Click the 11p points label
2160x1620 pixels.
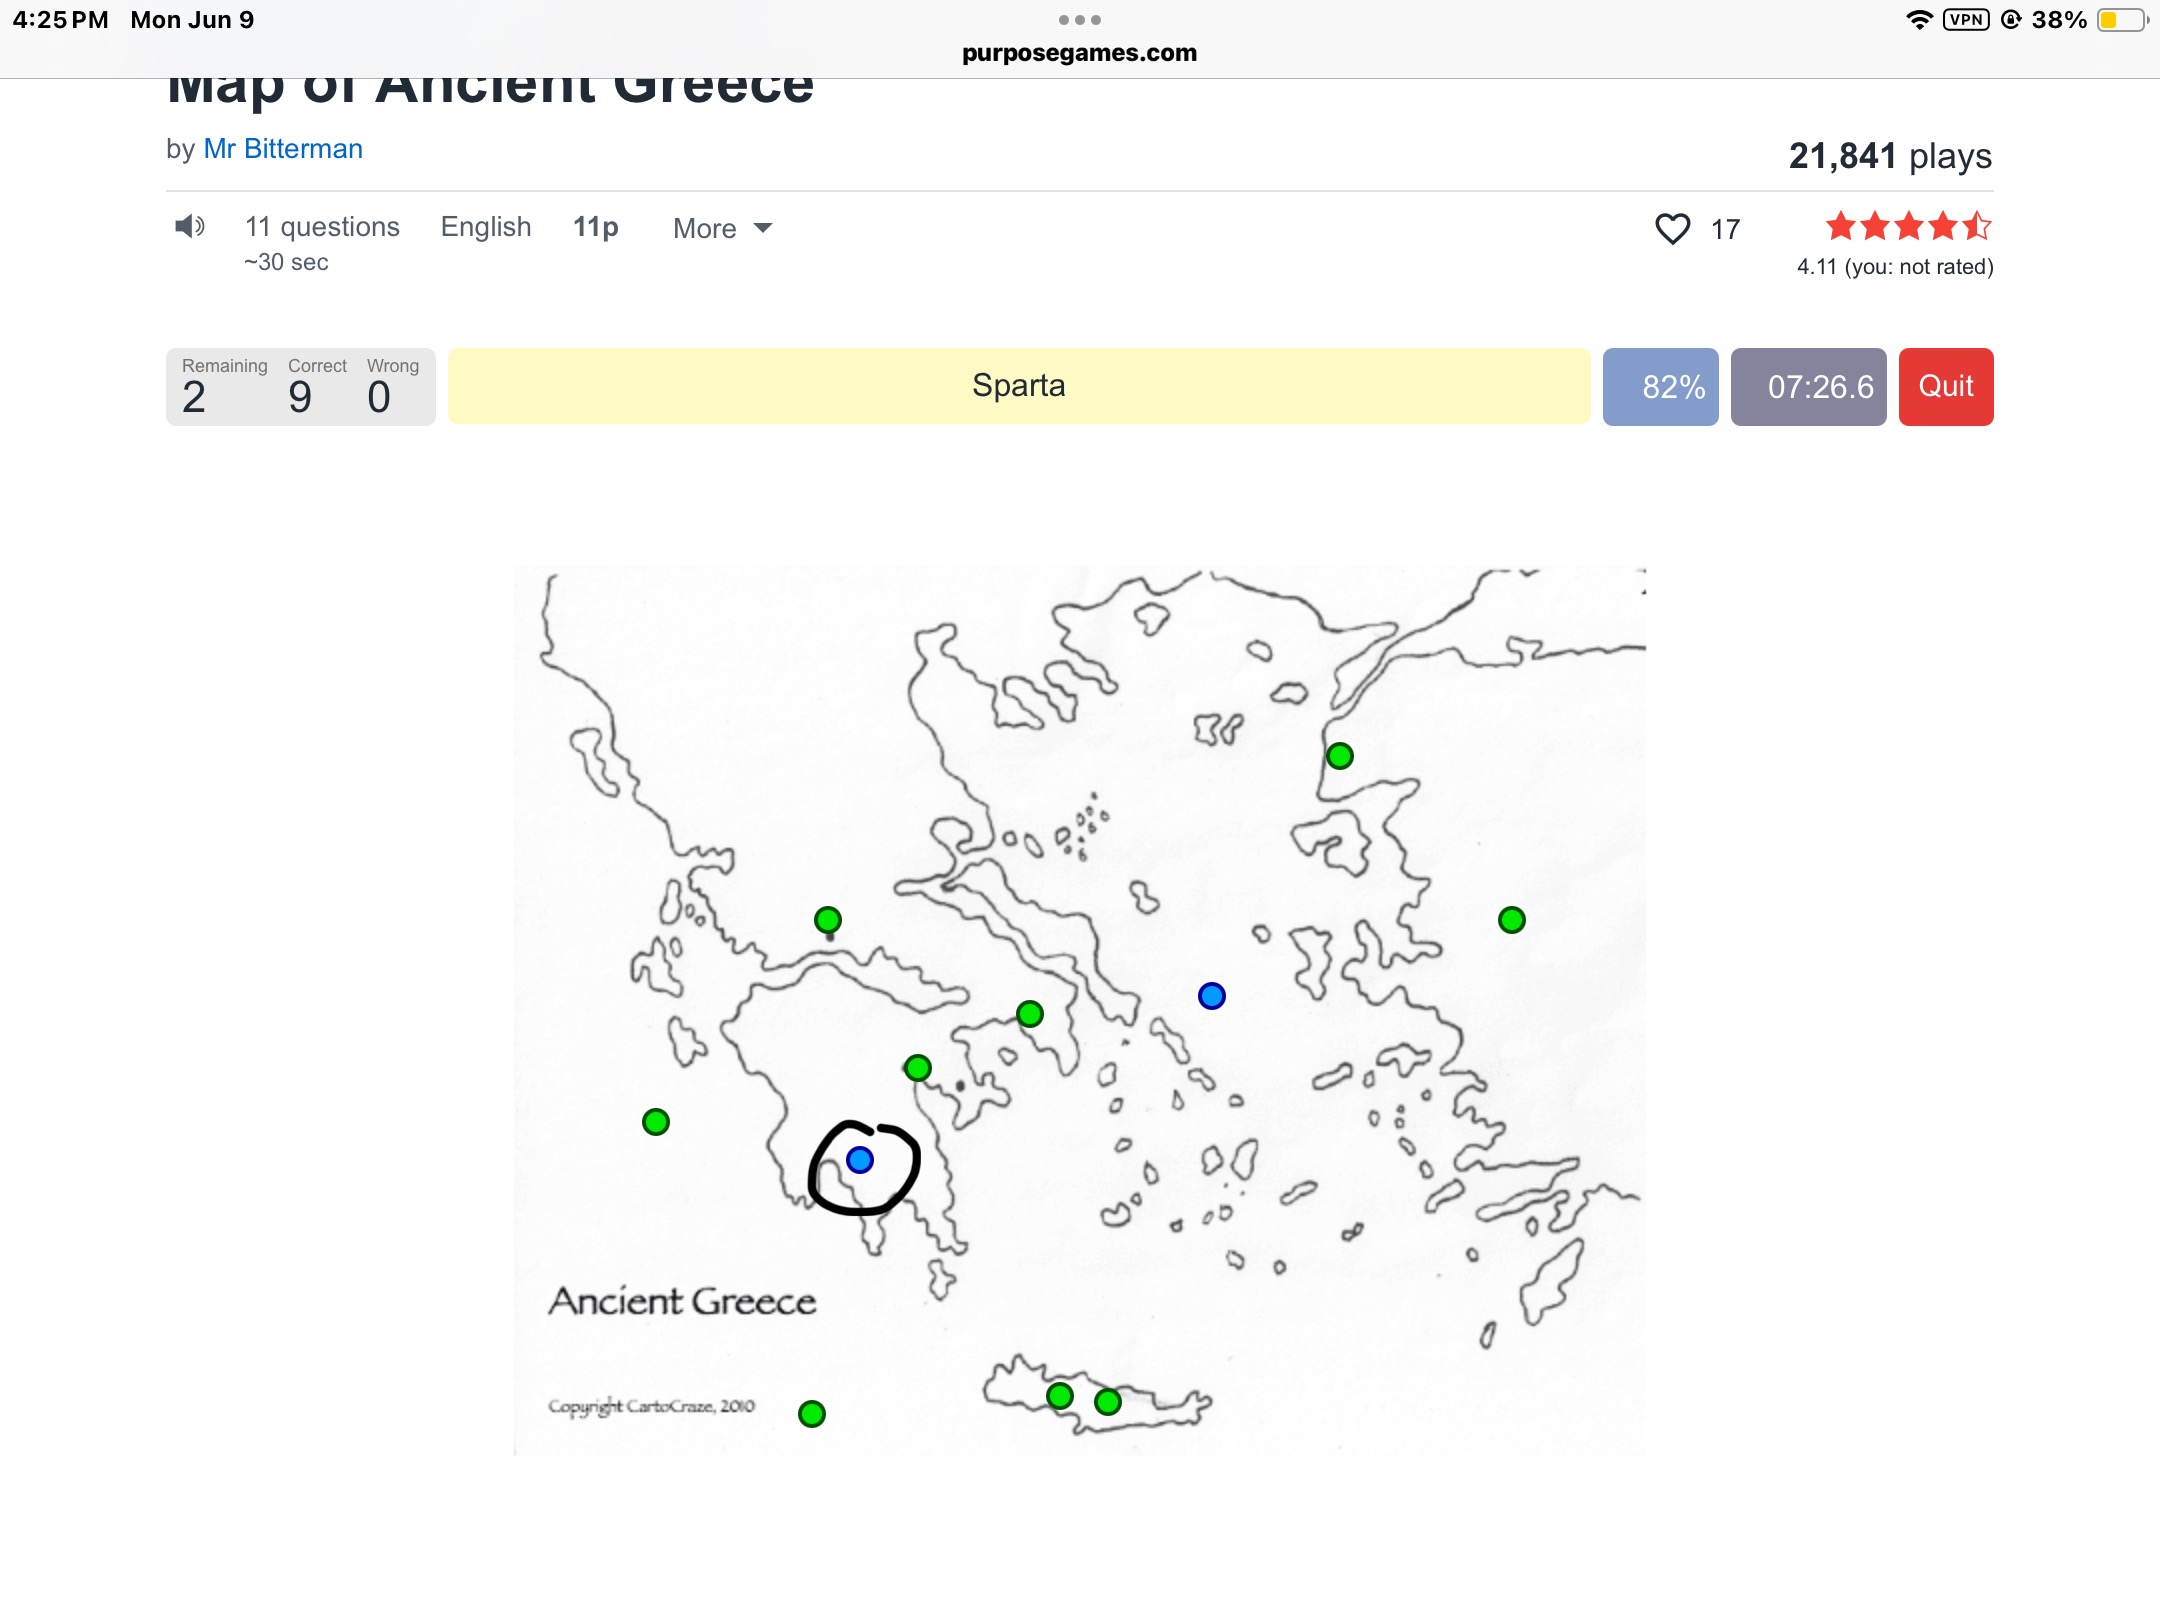(x=595, y=227)
